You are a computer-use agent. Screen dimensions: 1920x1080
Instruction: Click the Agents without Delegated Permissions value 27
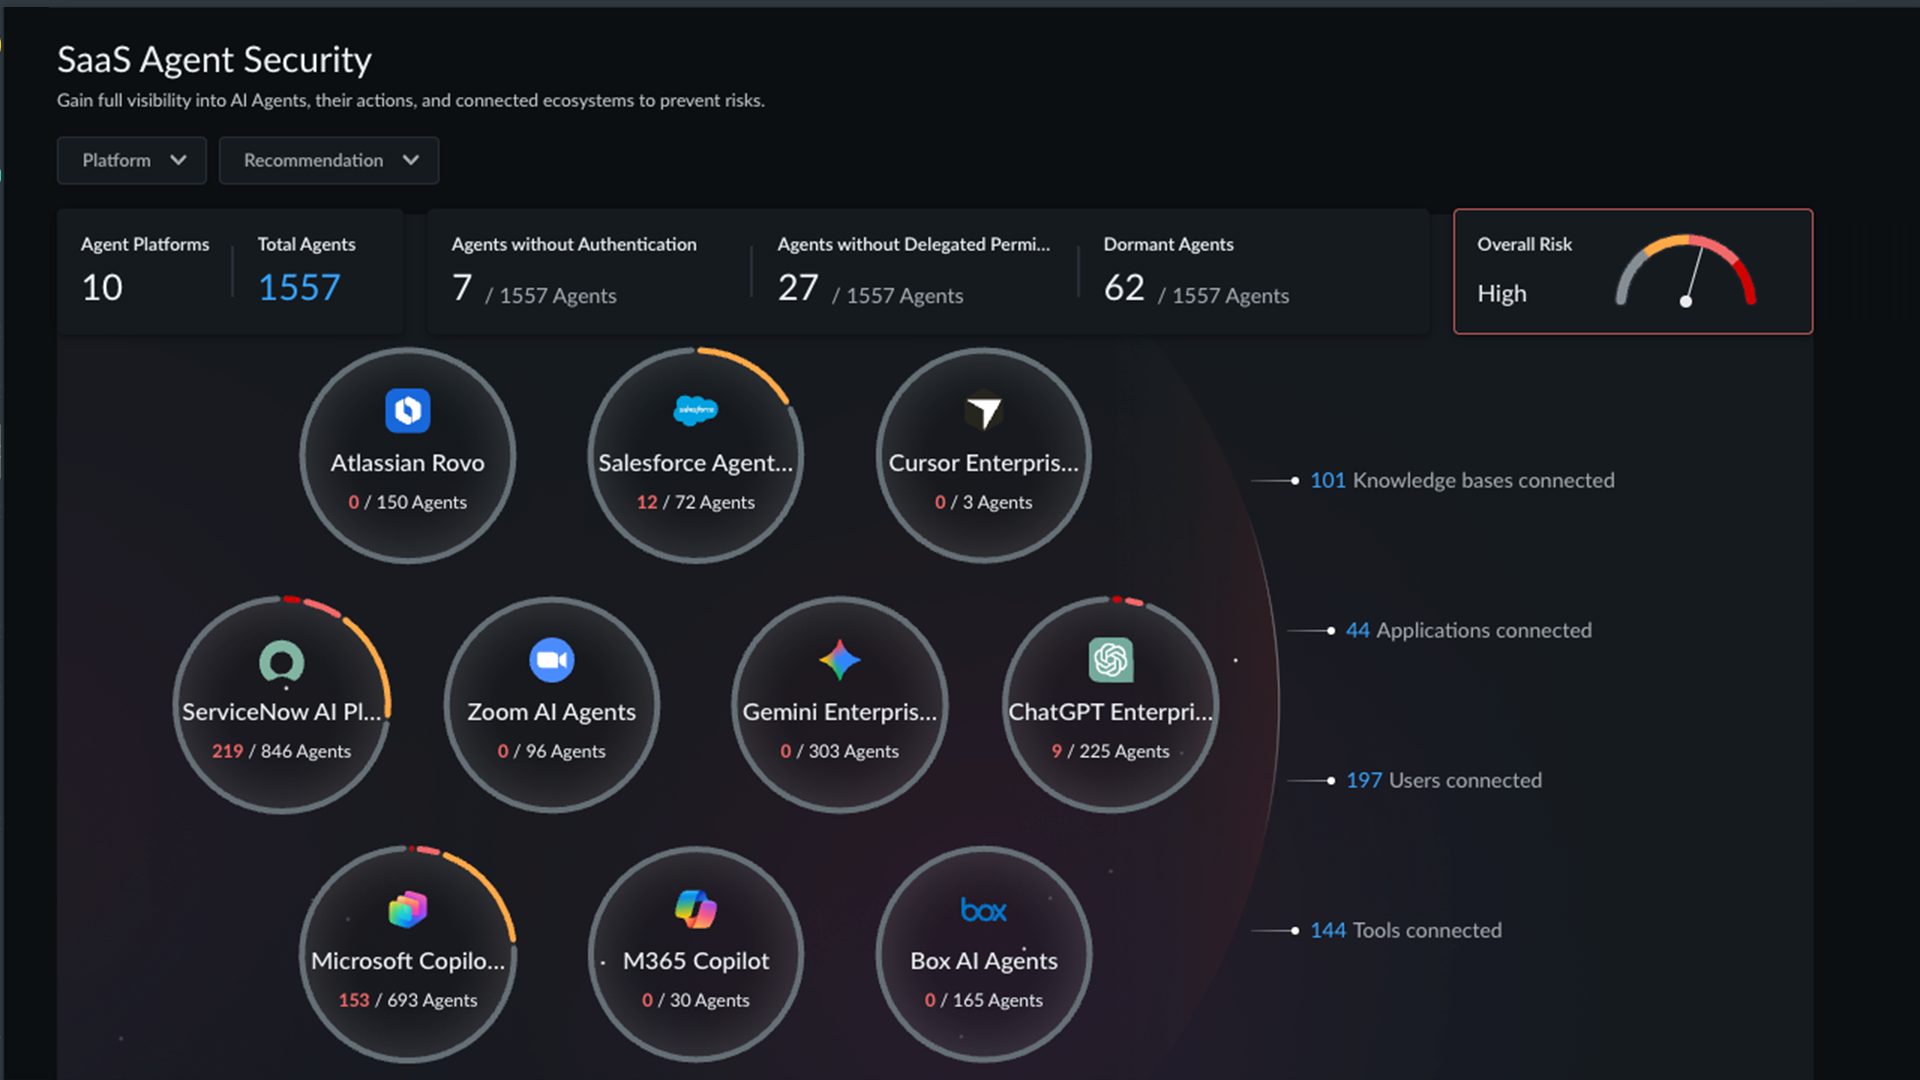(x=798, y=288)
